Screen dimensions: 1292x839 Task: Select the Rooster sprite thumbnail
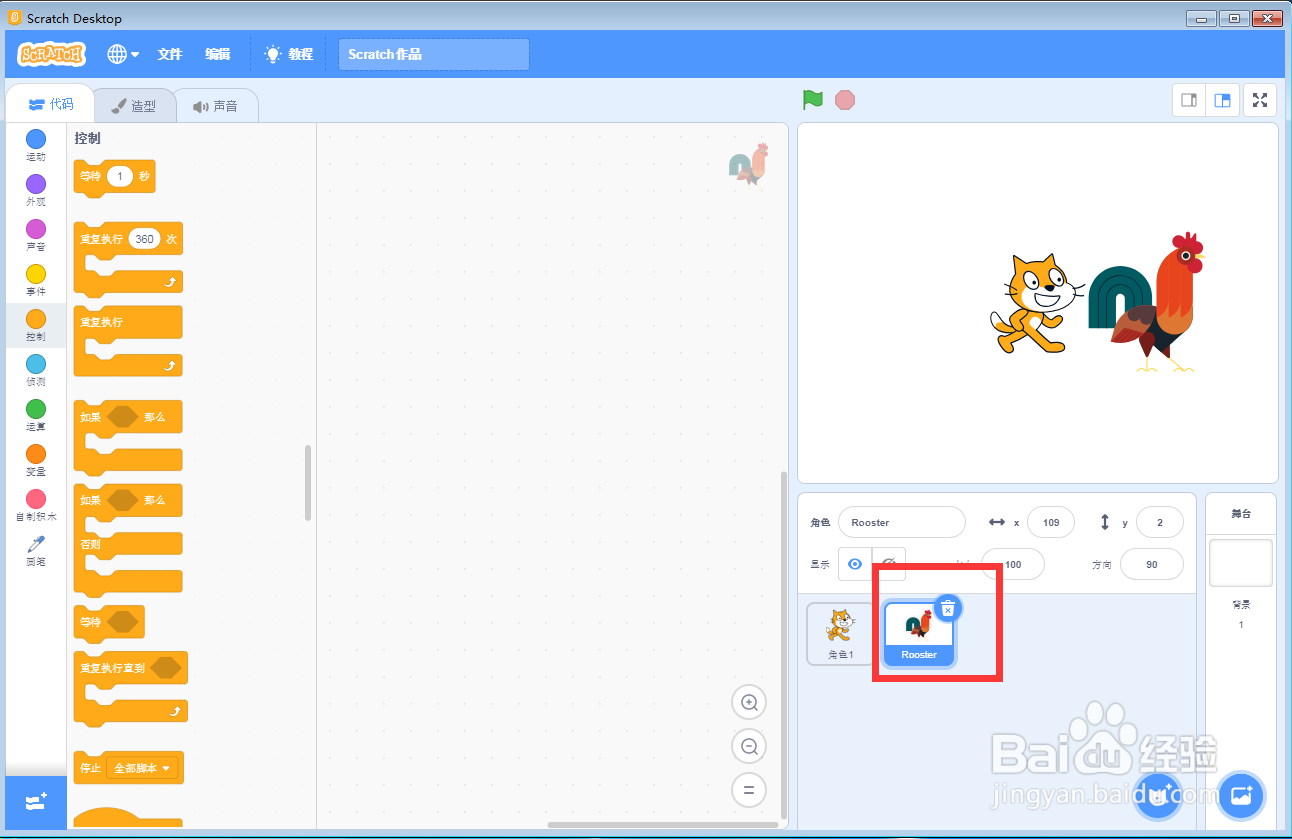(919, 634)
